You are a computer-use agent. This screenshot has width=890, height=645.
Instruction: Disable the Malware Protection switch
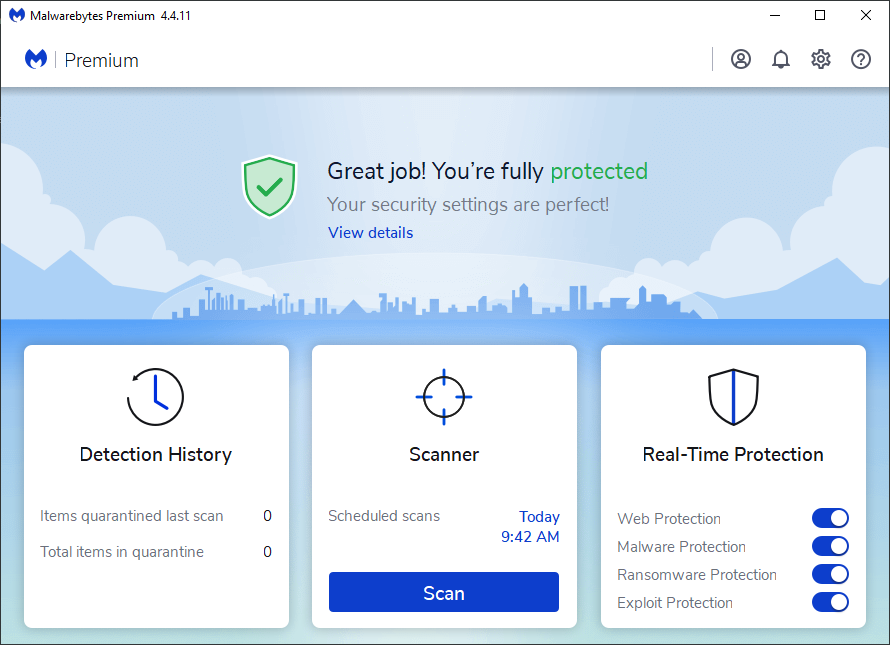click(x=830, y=546)
